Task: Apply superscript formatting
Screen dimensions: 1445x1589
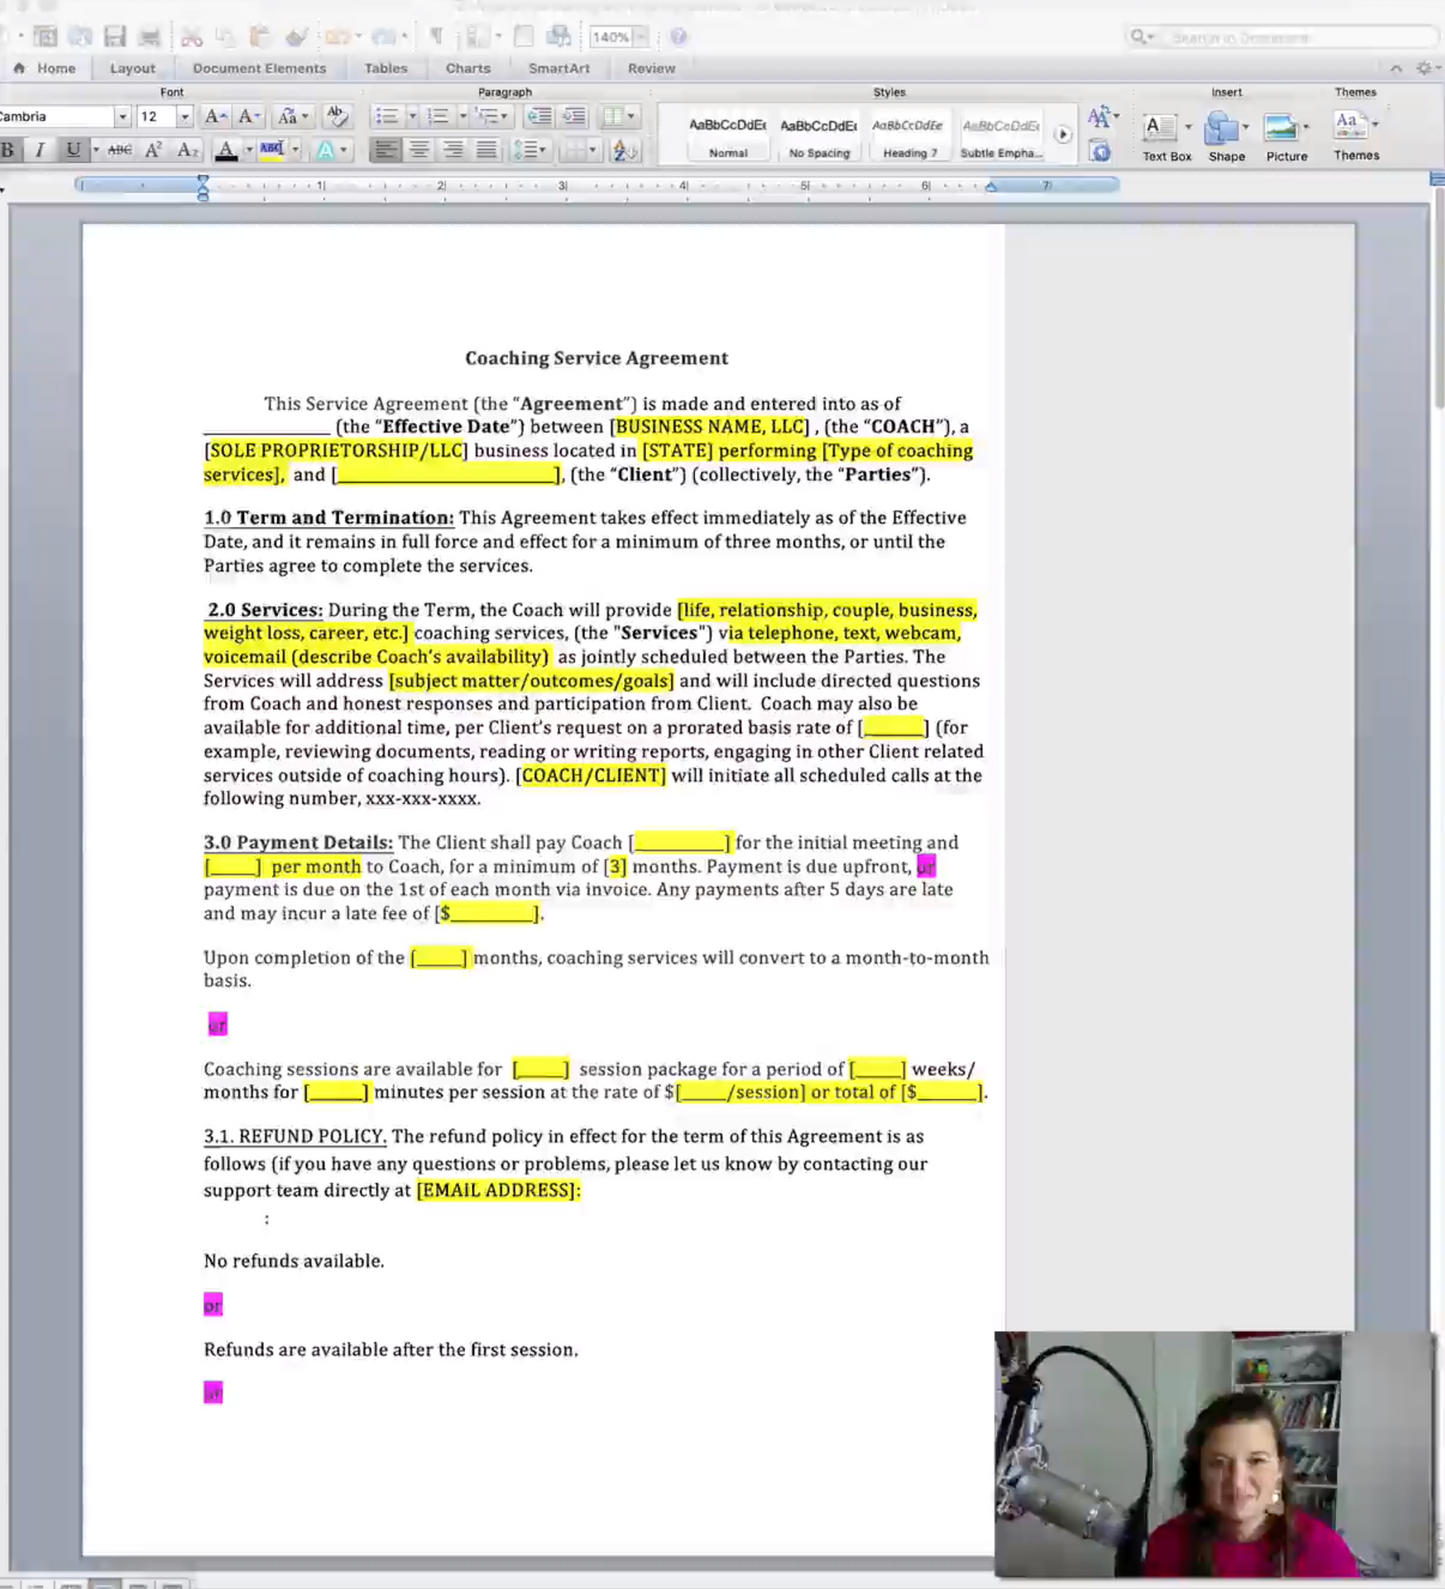Action: [x=153, y=150]
